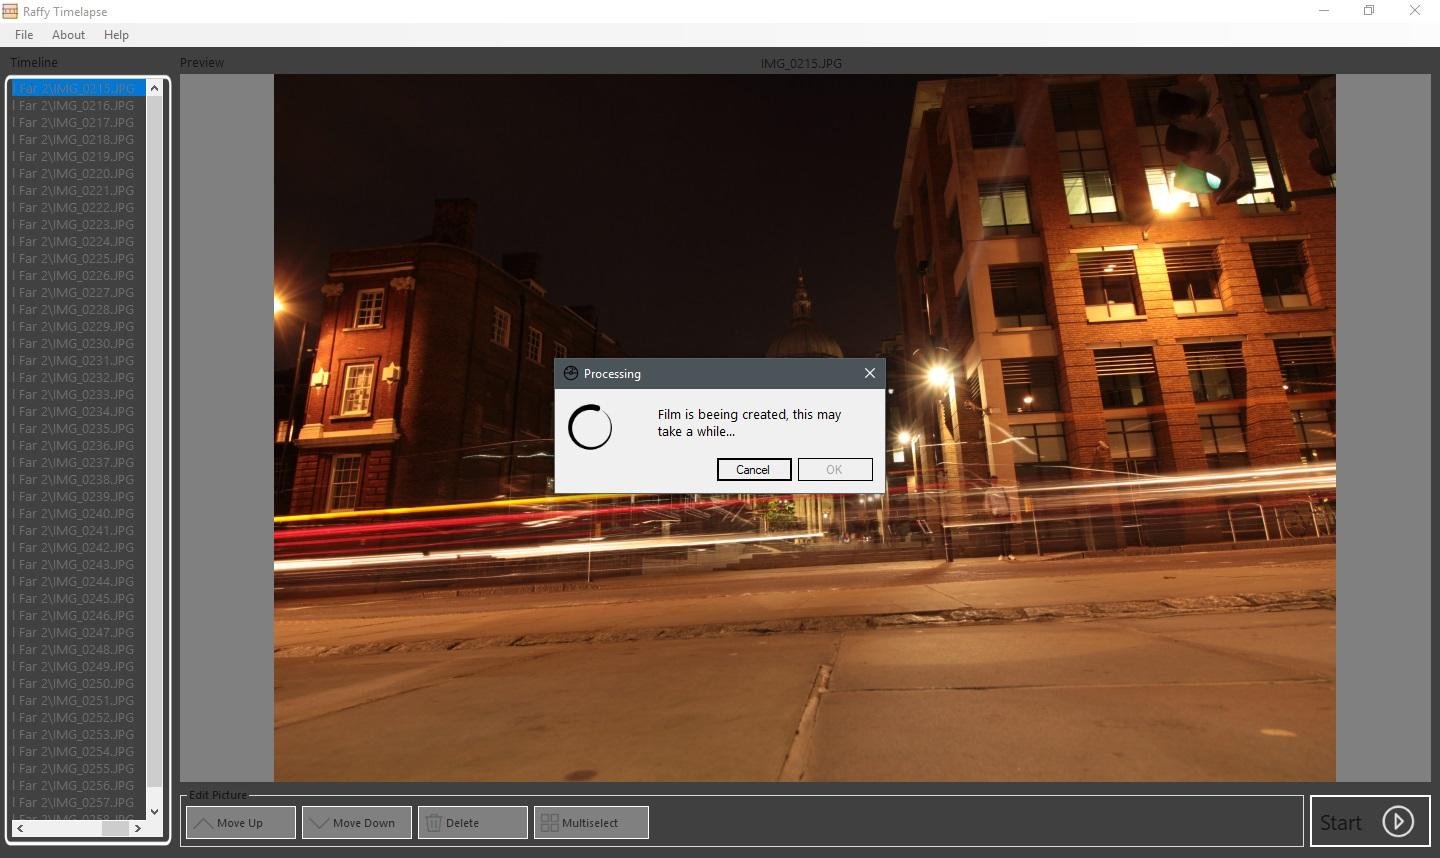Close the Processing dialog with its X
This screenshot has height=858, width=1440.
[869, 373]
